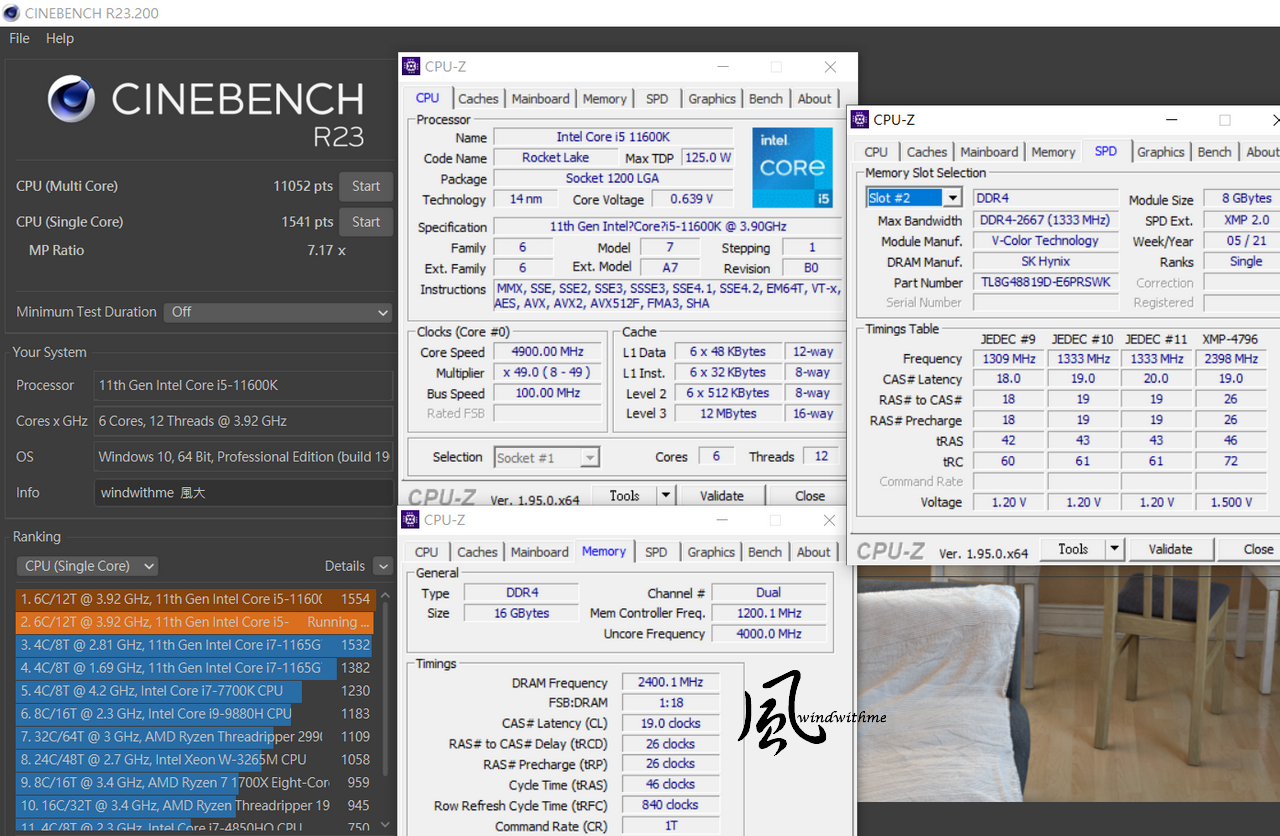Close the Memory CPU-Z window with X
Image resolution: width=1280 pixels, height=836 pixels.
(829, 520)
